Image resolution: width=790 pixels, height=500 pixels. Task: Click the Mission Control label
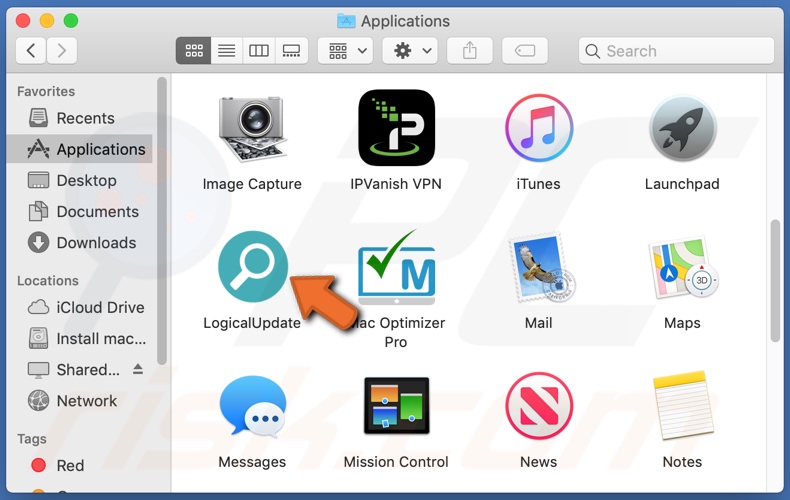pyautogui.click(x=396, y=462)
